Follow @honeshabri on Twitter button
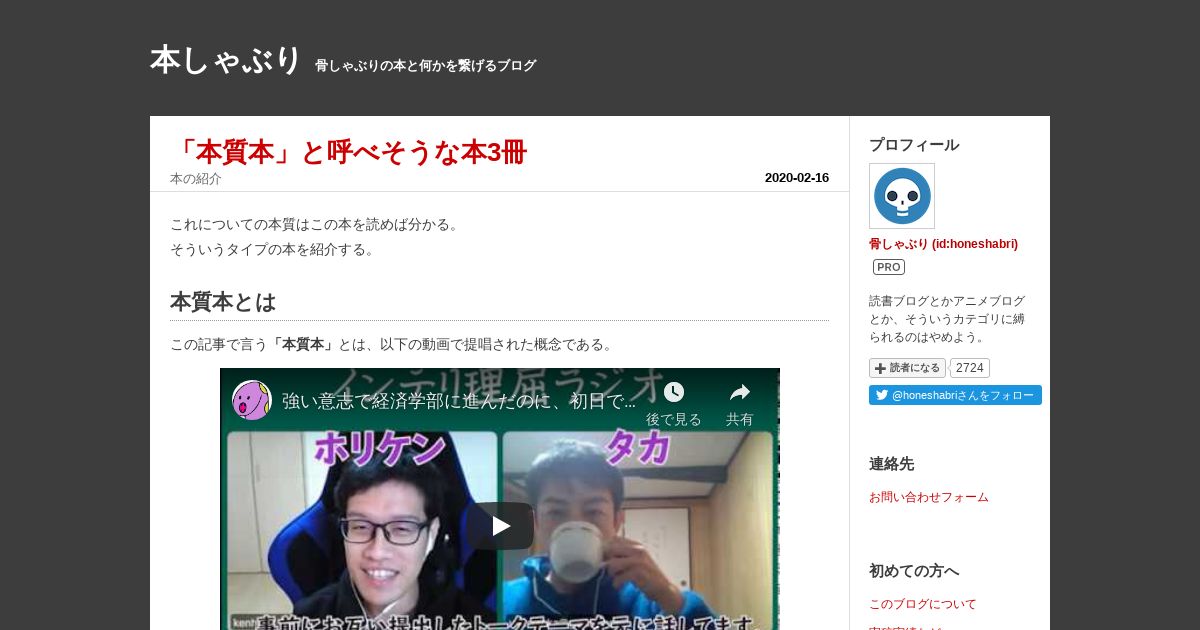 tap(955, 395)
